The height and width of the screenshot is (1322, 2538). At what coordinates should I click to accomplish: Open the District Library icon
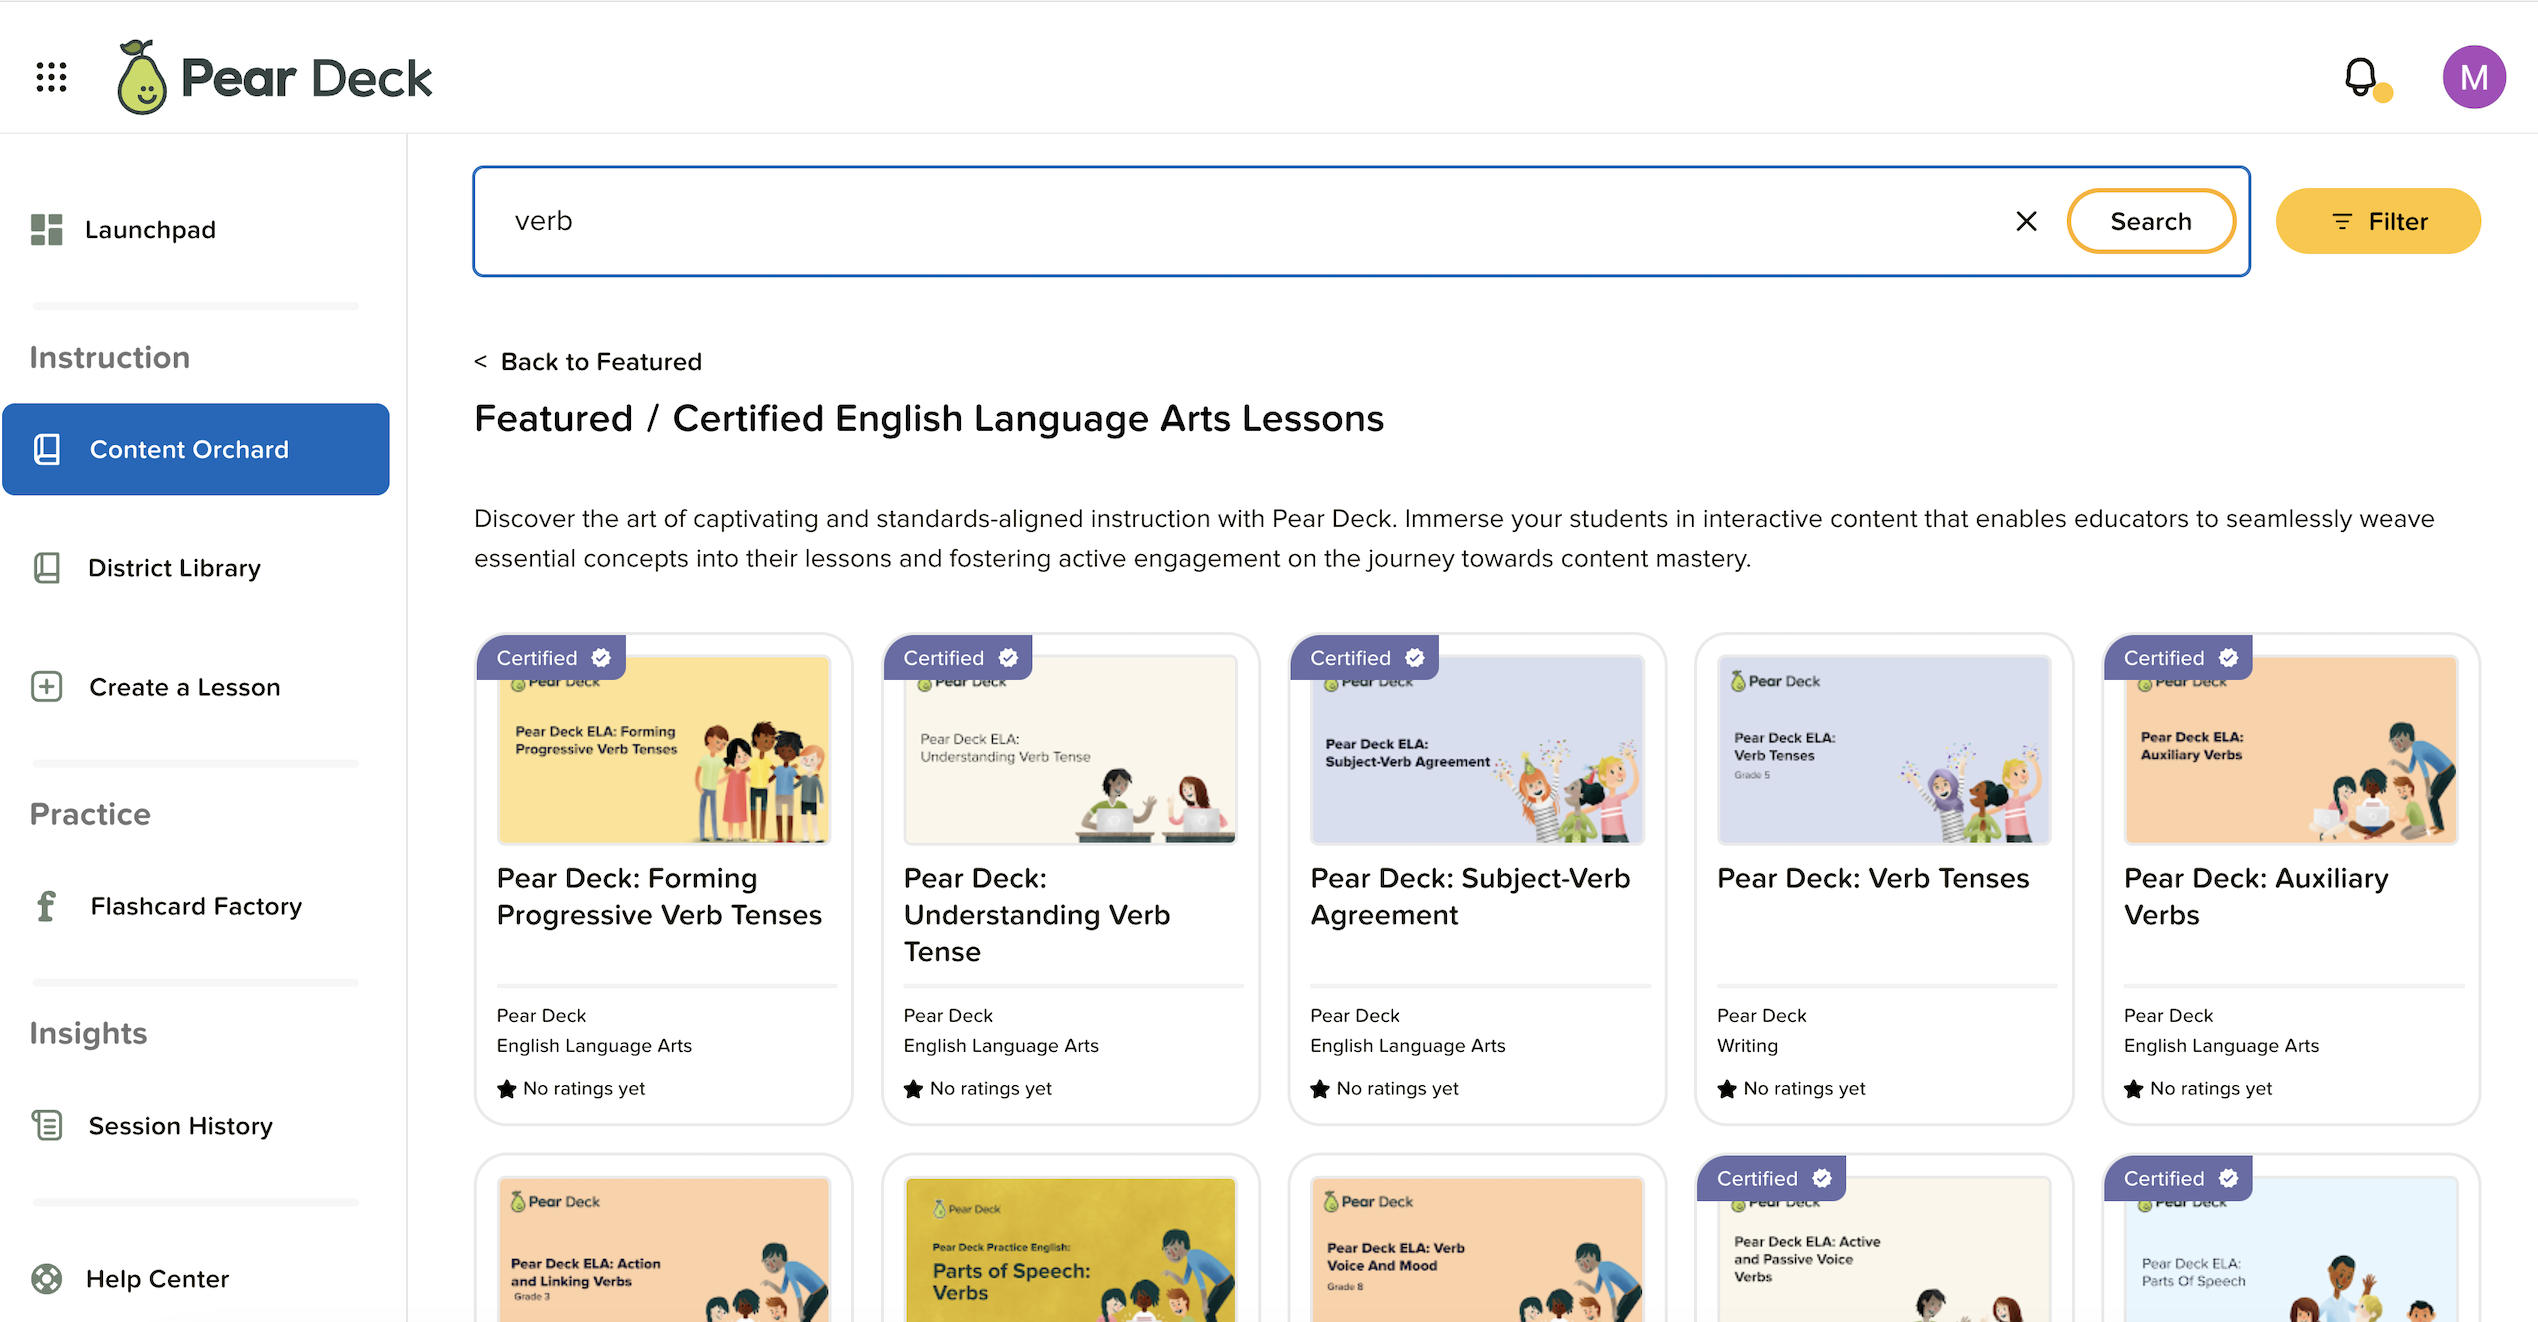[x=45, y=567]
